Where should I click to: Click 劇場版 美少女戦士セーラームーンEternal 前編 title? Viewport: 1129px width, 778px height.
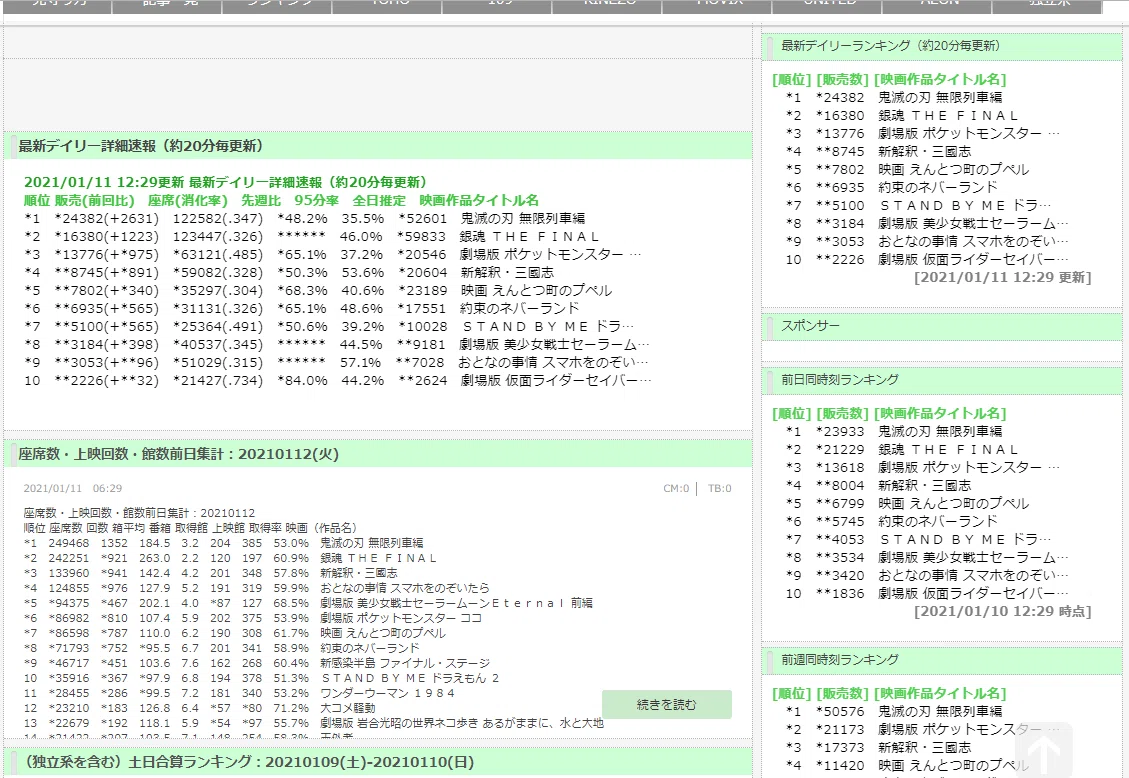(456, 604)
